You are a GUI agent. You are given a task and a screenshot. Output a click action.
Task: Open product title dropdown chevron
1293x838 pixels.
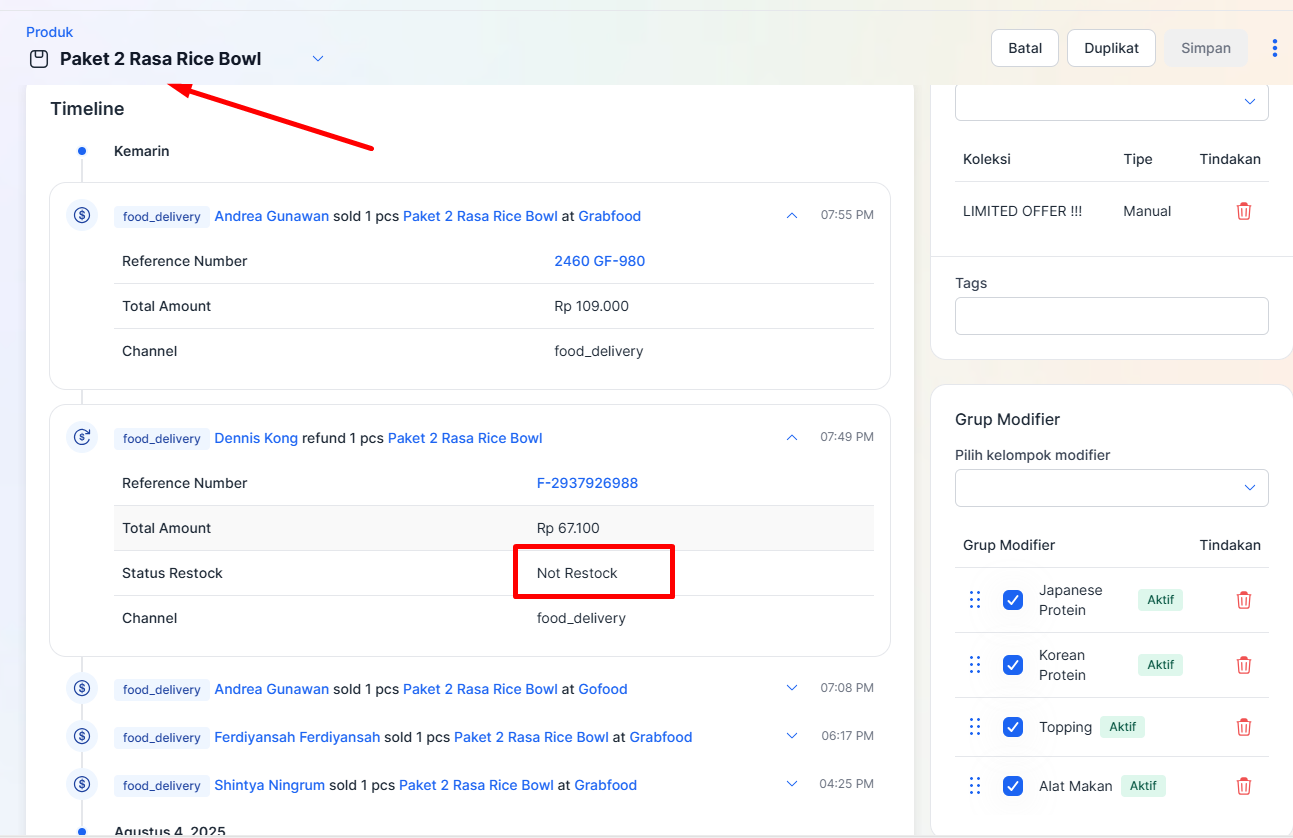318,59
